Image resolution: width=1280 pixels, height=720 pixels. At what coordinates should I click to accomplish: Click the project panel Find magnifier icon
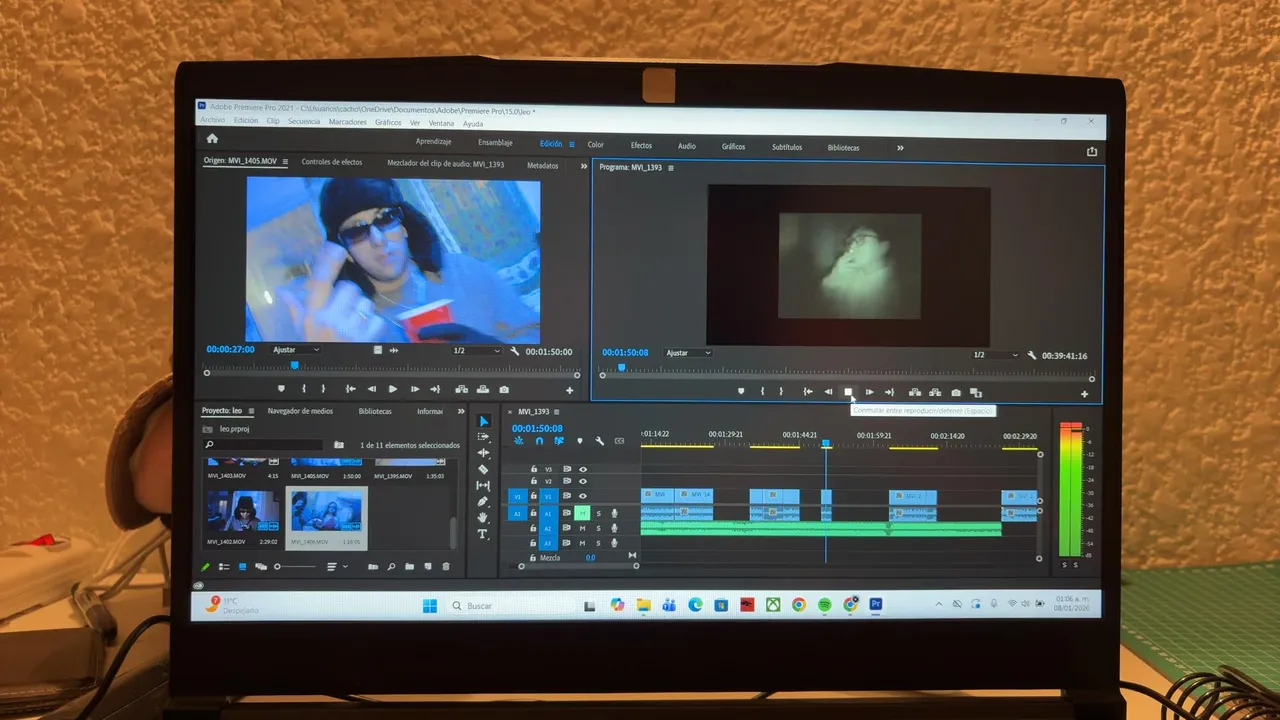[391, 567]
